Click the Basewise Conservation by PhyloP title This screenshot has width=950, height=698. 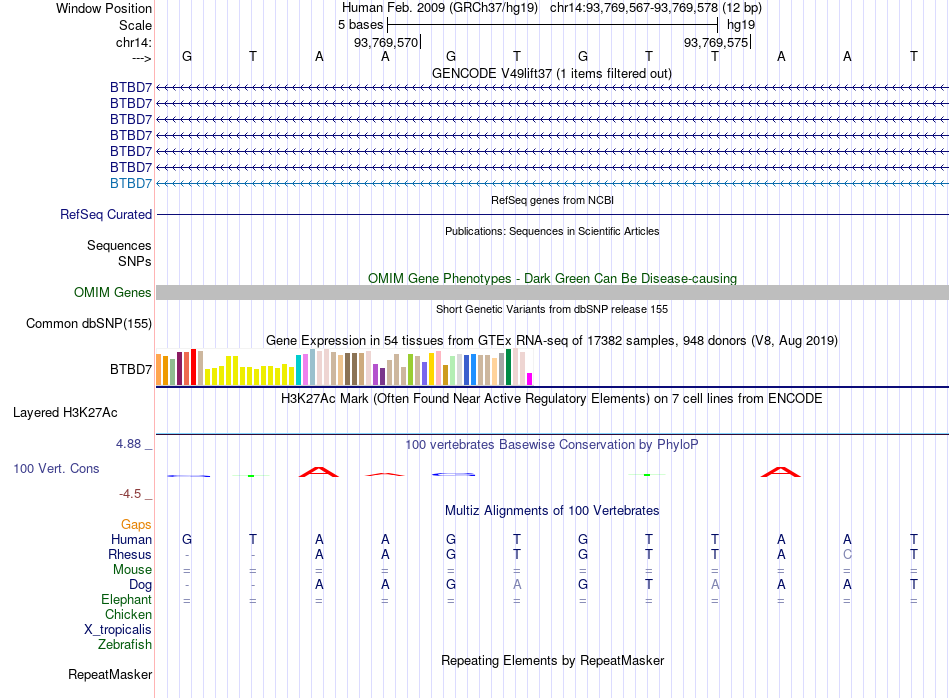[x=552, y=445]
